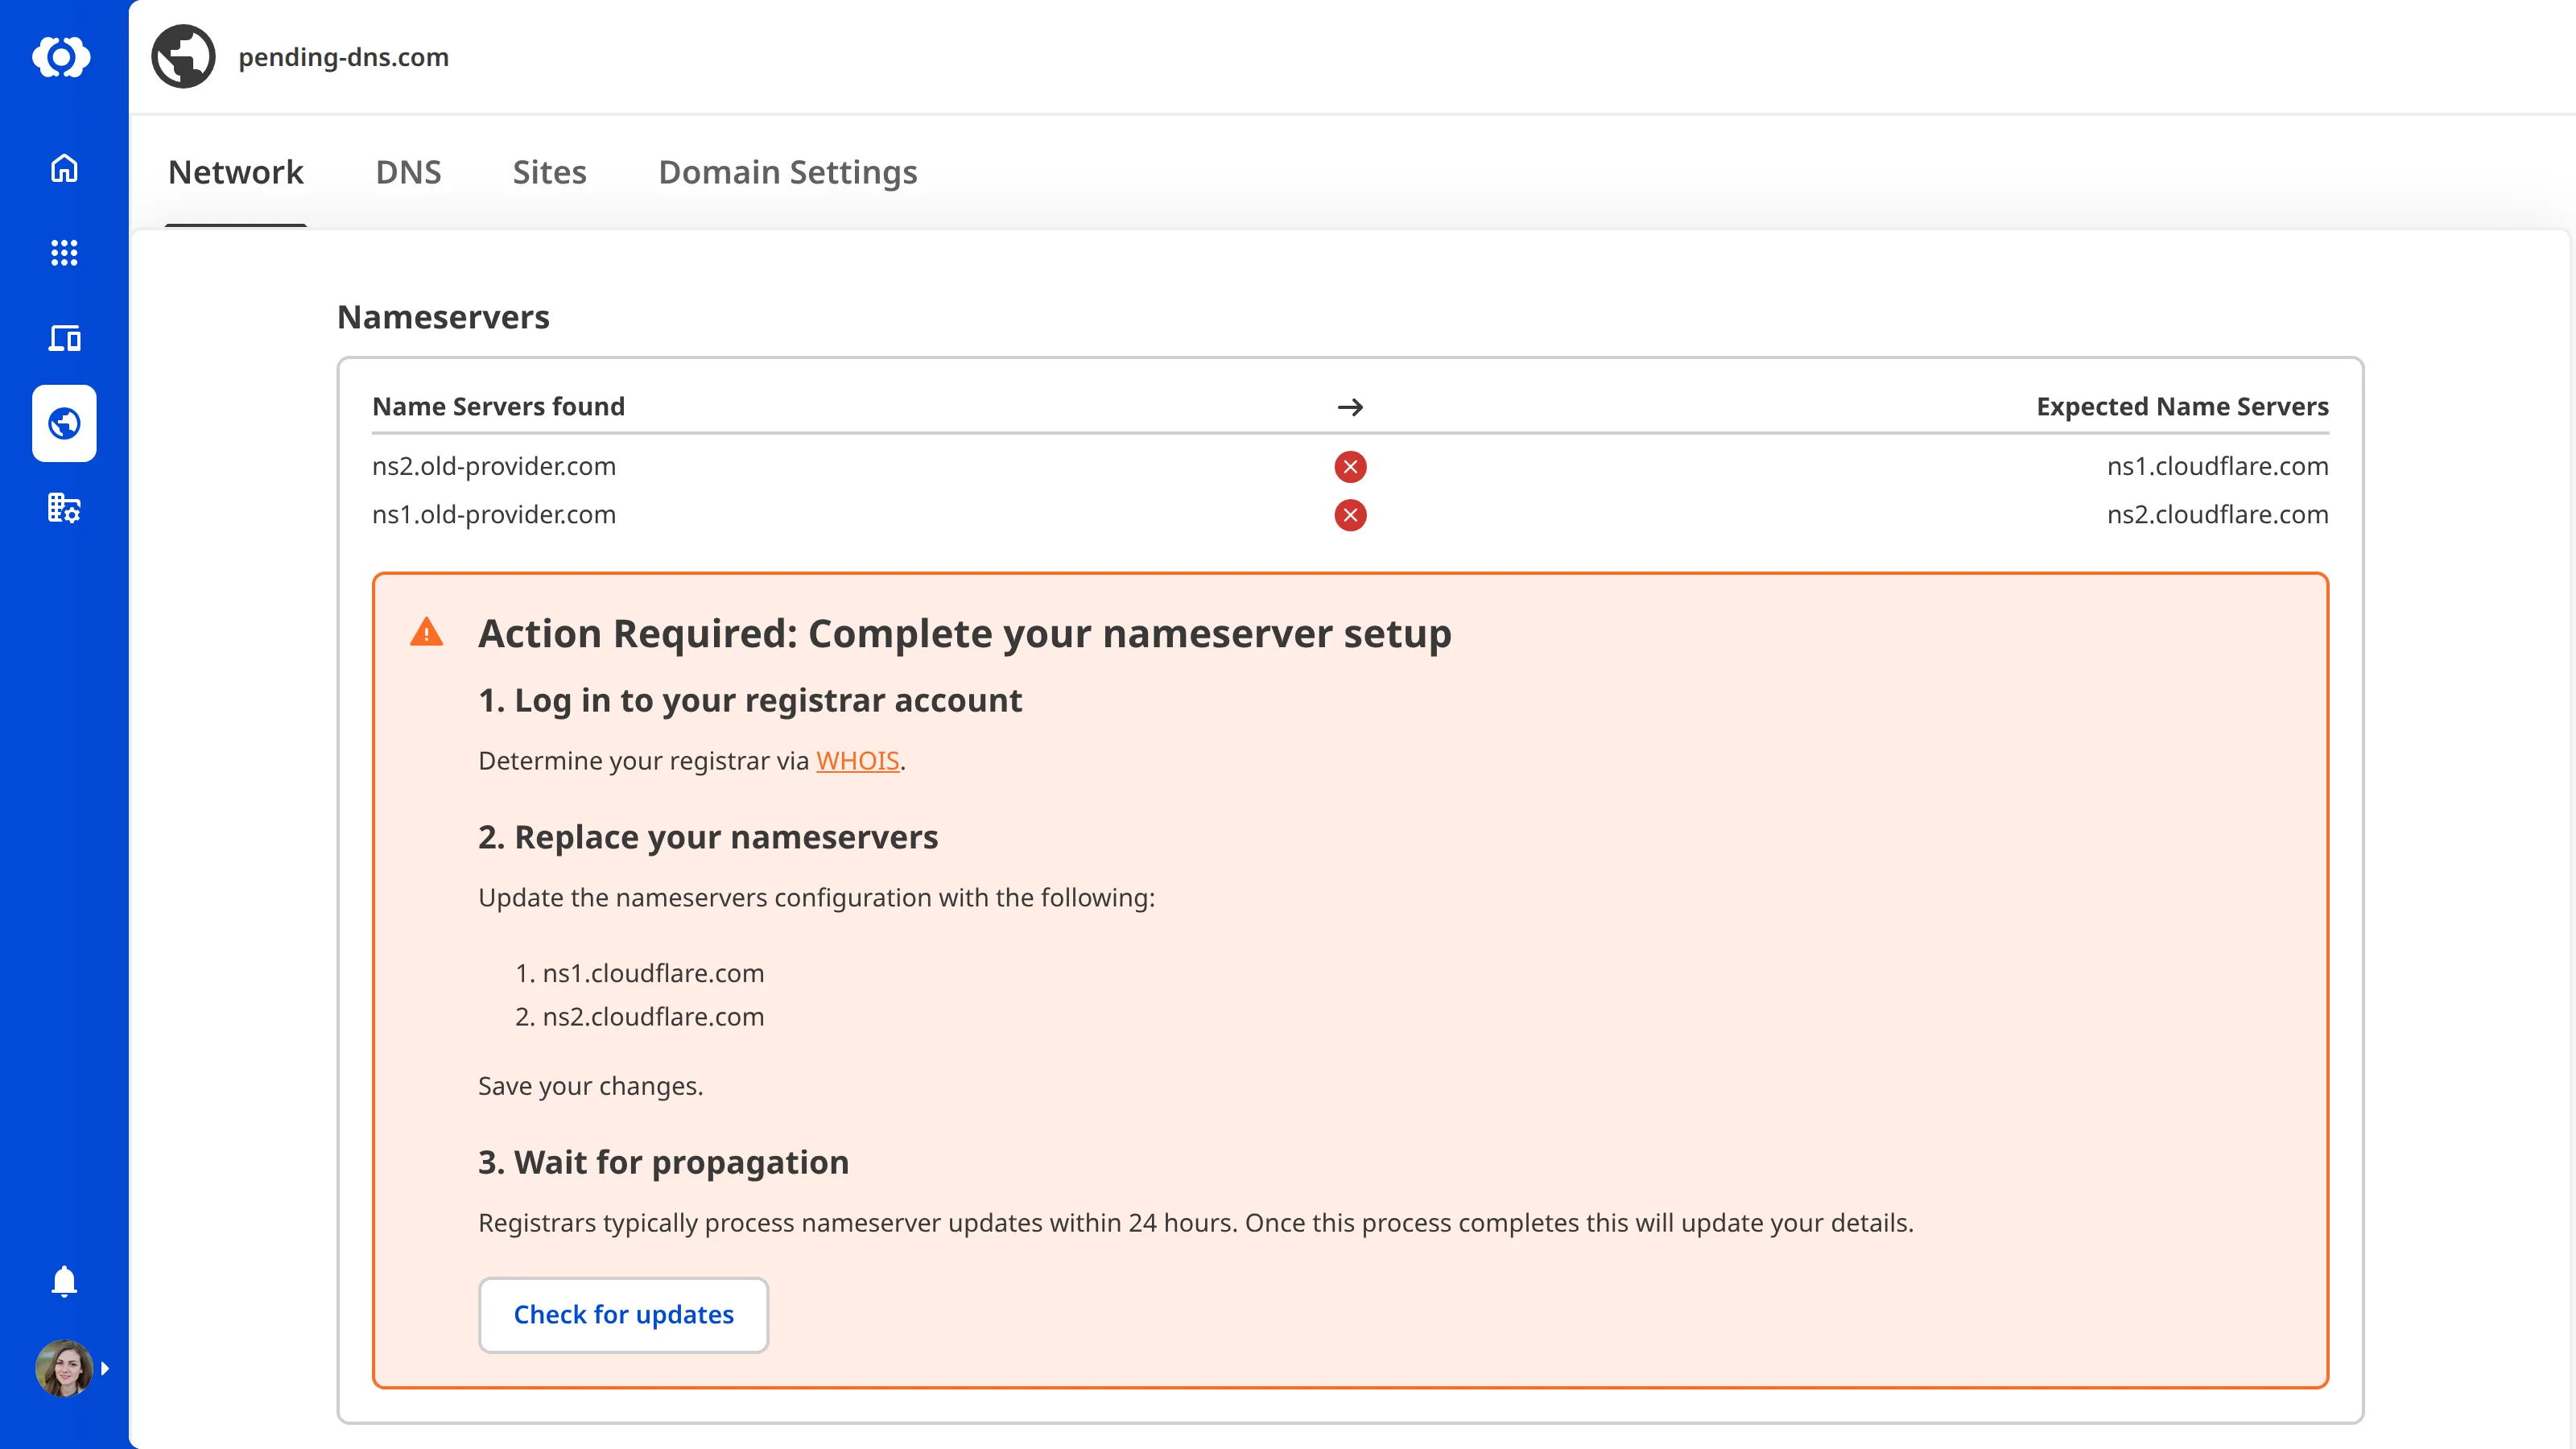This screenshot has width=2576, height=1449.
Task: Open the apps grid in the sidebar
Action: 64,253
